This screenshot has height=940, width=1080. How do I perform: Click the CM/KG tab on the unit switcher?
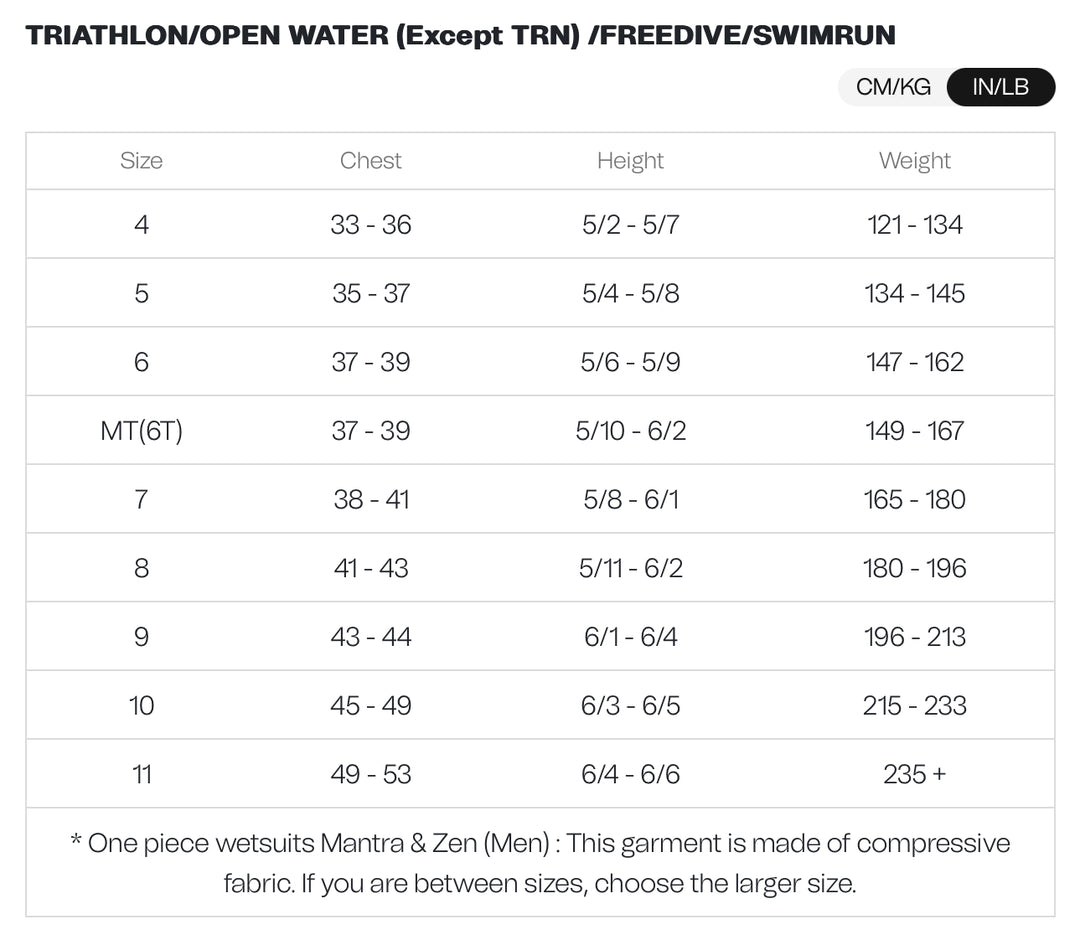tap(893, 87)
